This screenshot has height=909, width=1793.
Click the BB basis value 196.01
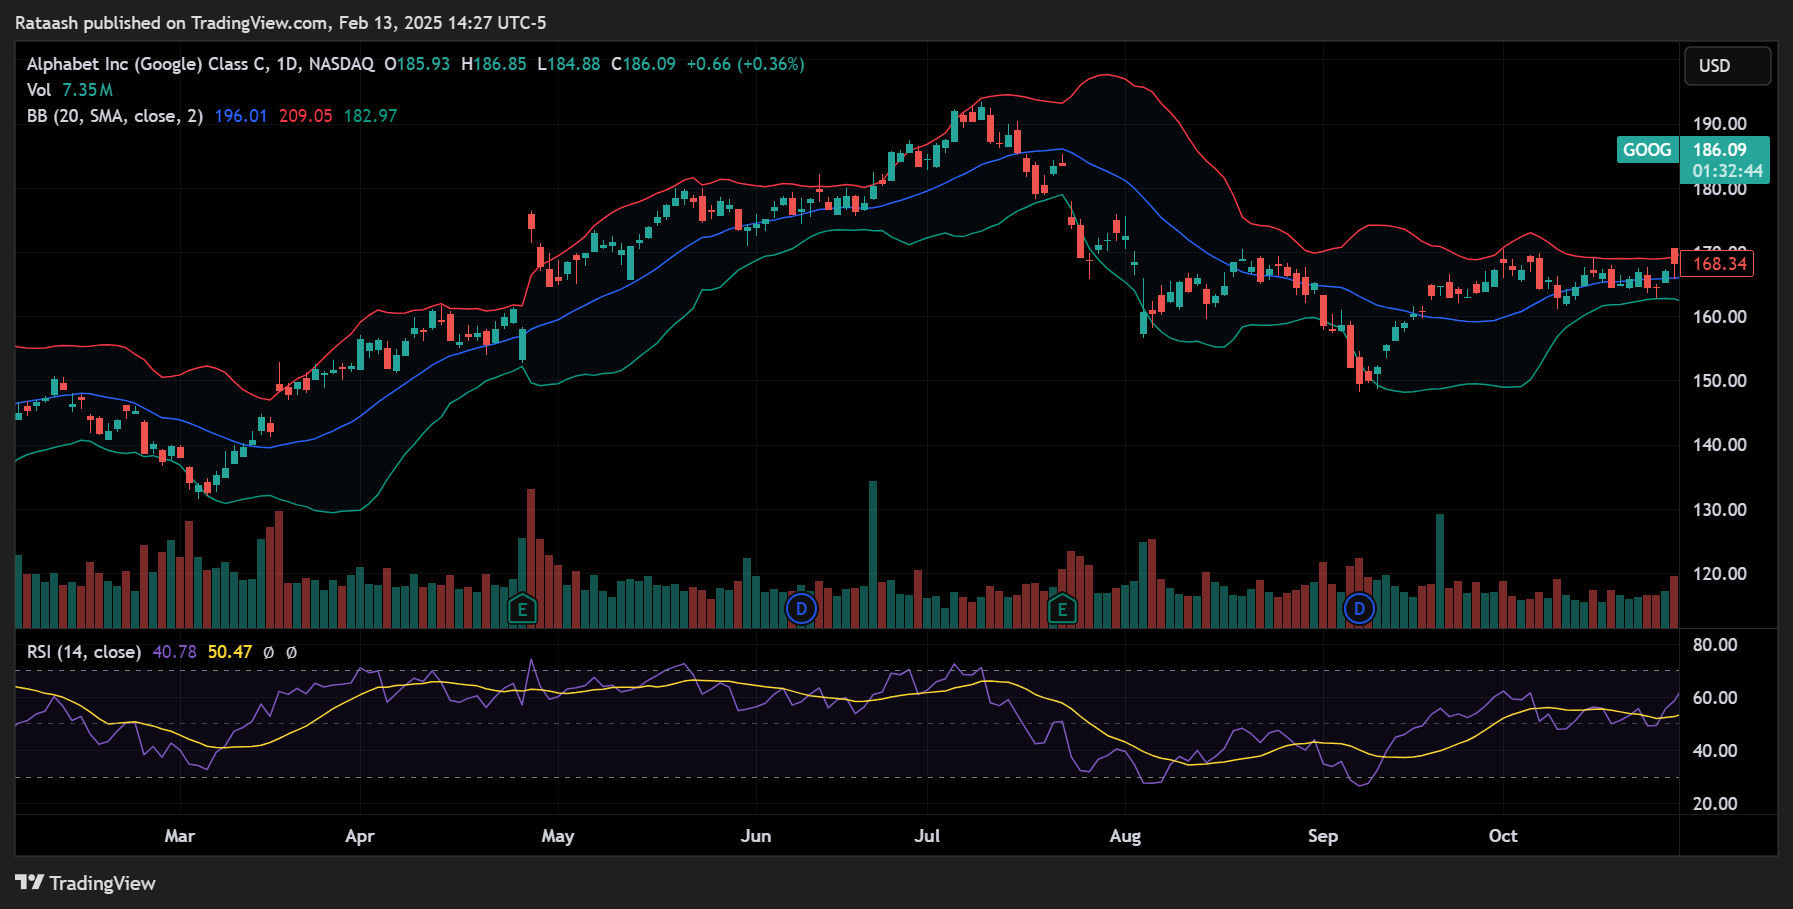point(241,116)
